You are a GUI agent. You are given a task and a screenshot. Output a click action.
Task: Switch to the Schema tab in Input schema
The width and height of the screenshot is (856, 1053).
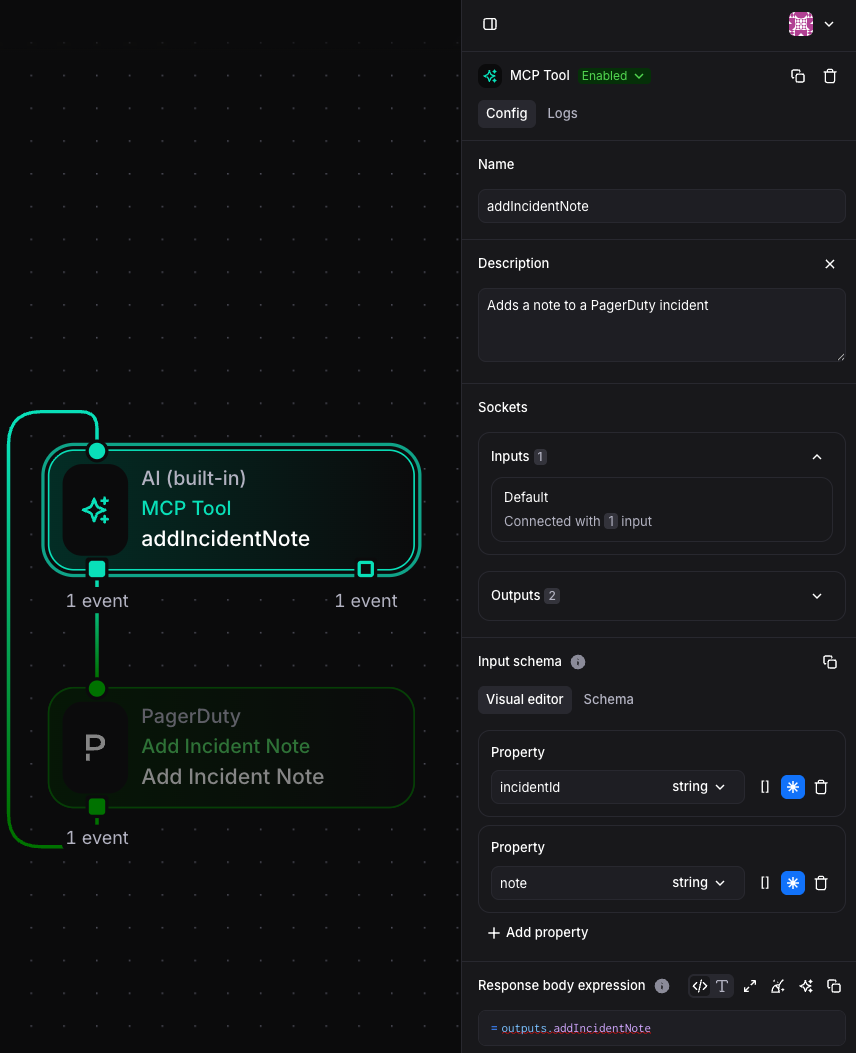608,699
